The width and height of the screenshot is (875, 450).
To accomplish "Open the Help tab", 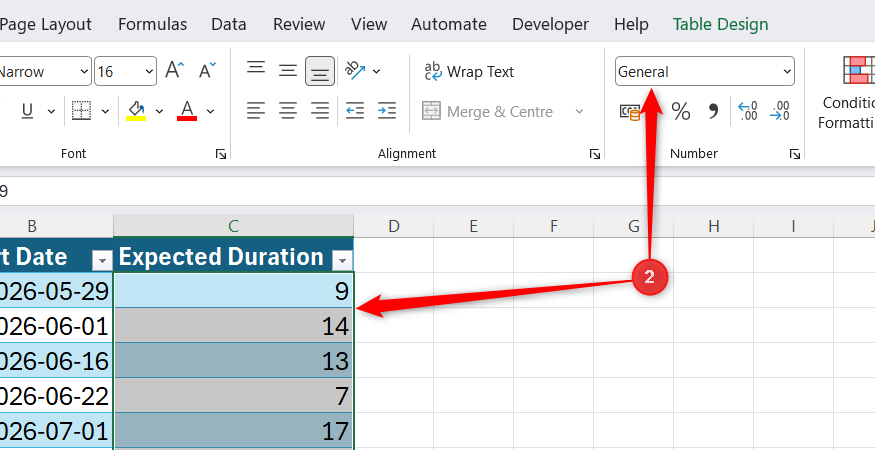I will [x=631, y=25].
